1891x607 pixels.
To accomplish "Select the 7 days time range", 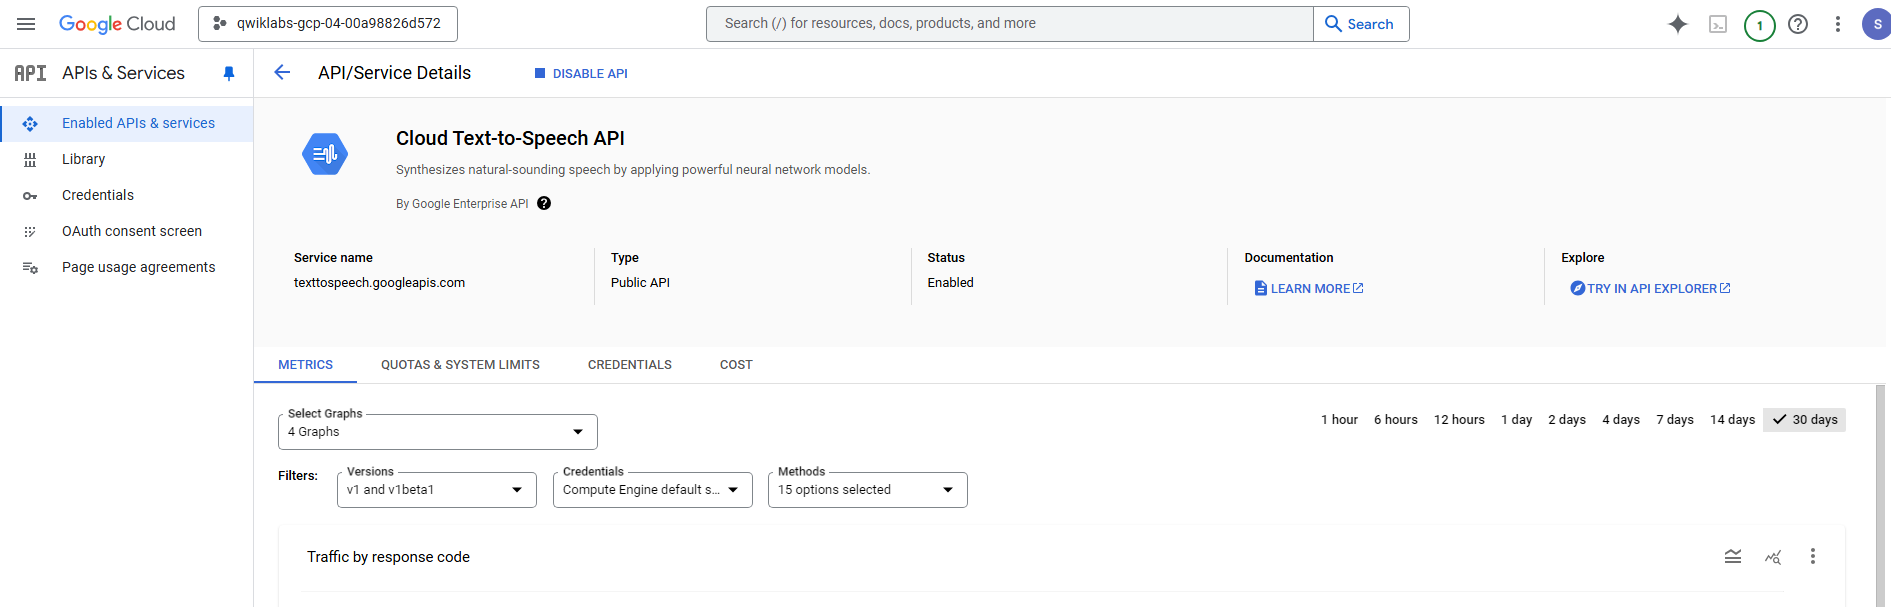I will coord(1675,420).
